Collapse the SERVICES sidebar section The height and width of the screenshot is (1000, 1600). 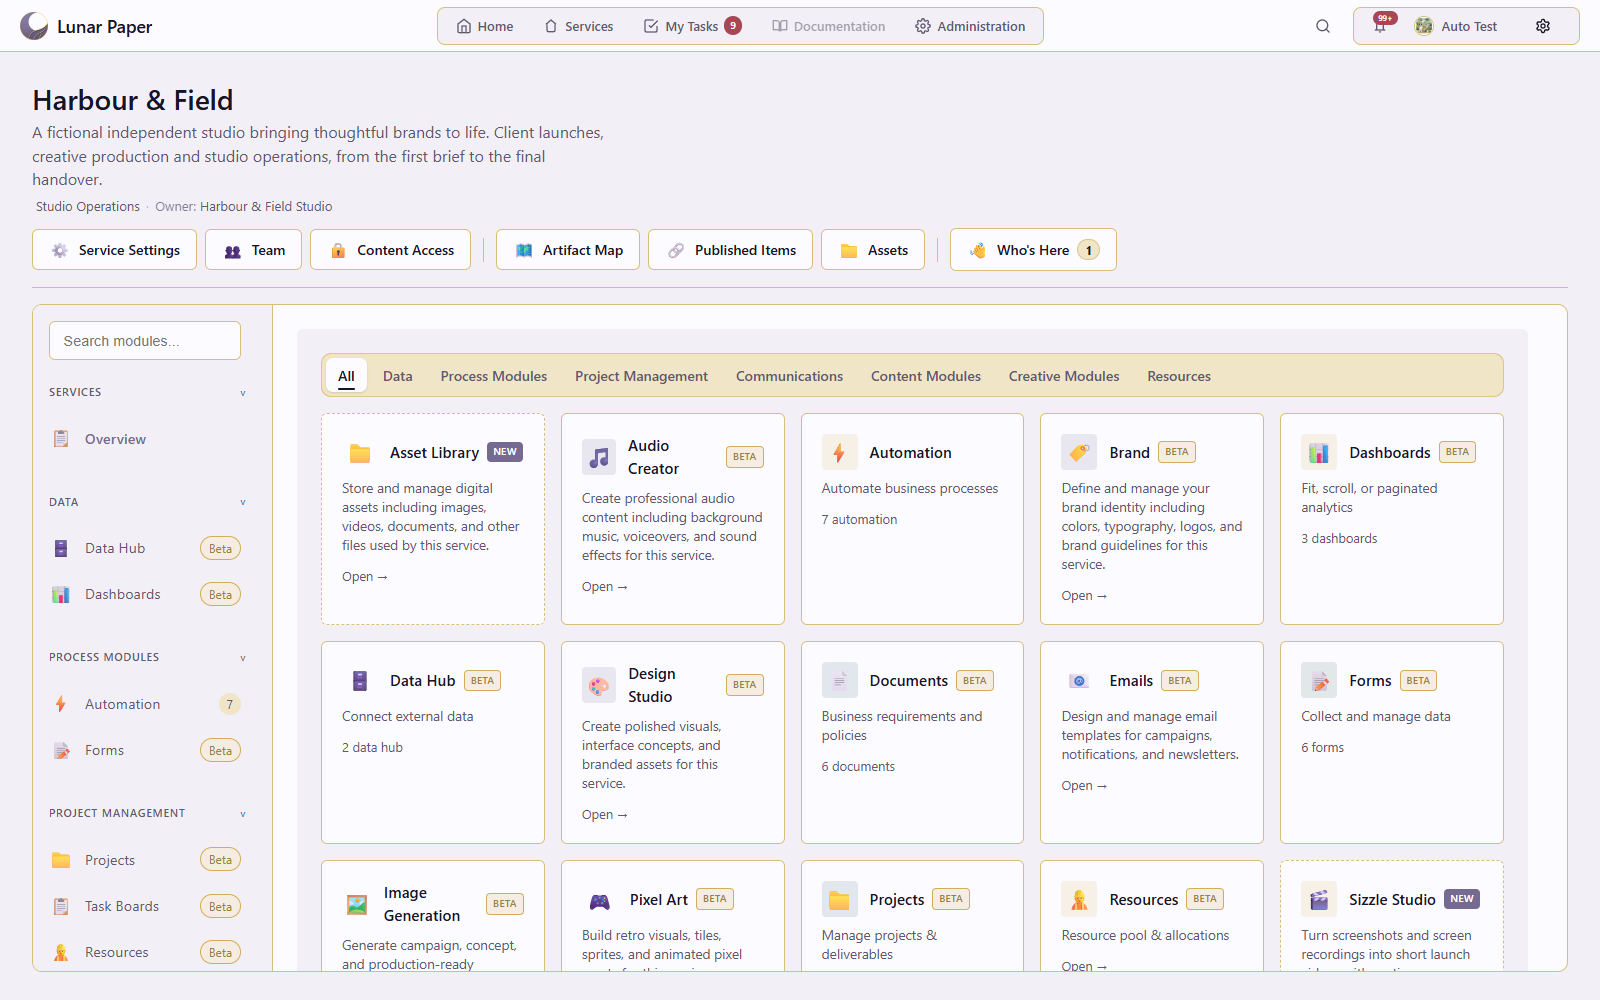(x=243, y=393)
